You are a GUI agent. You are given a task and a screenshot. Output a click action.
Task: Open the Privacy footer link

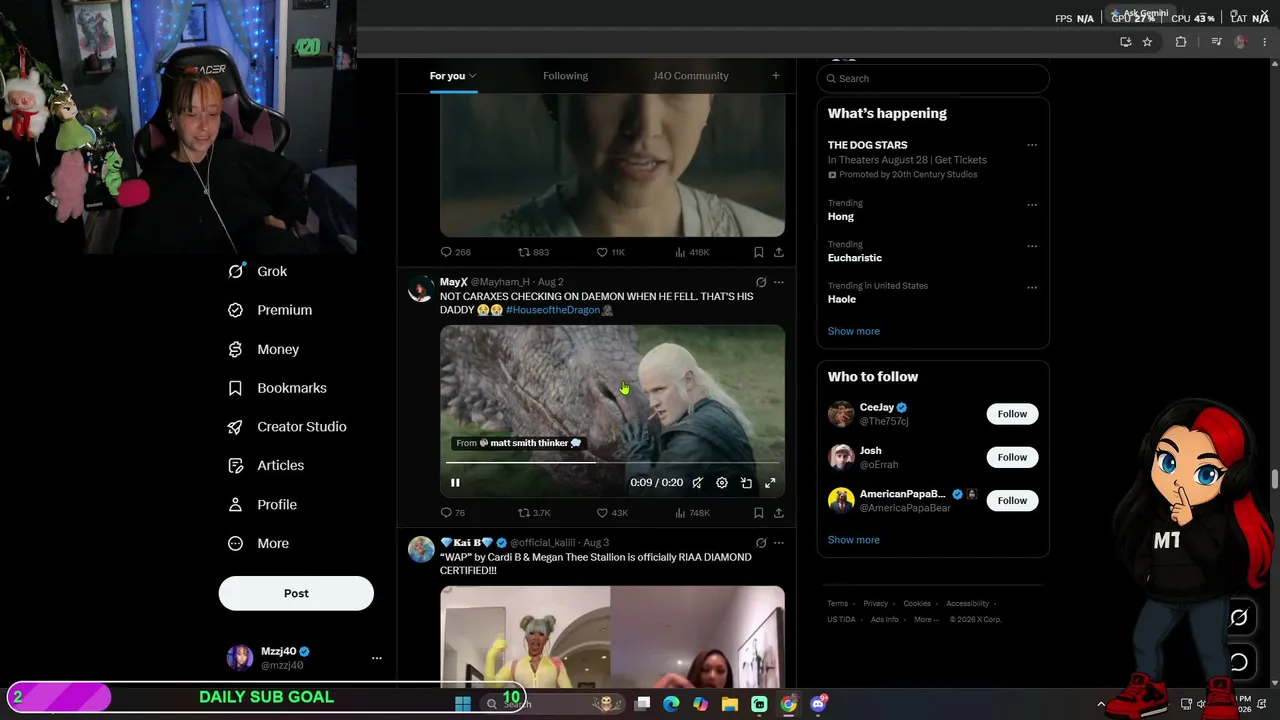[x=876, y=604]
